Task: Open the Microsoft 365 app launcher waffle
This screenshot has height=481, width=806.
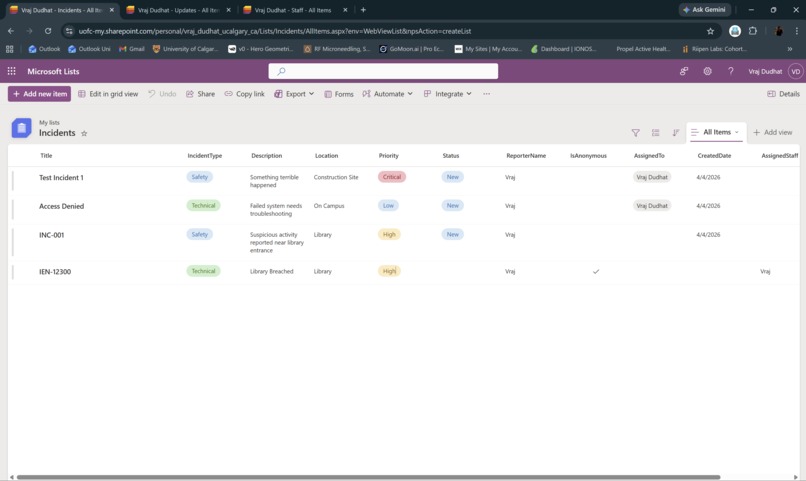Action: pyautogui.click(x=11, y=71)
